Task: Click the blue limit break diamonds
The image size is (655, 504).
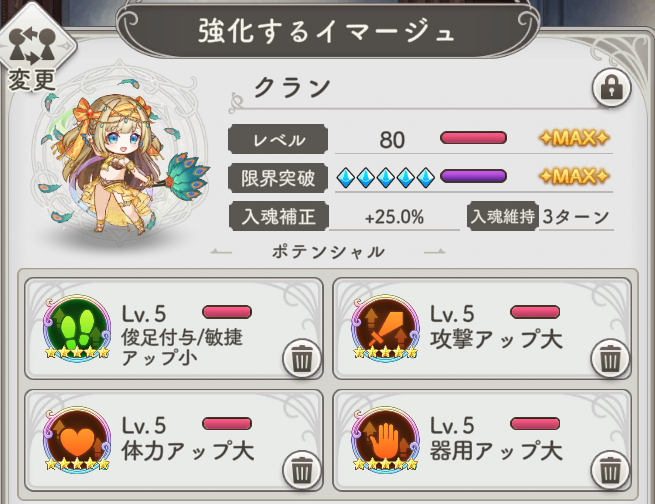Action: point(386,177)
